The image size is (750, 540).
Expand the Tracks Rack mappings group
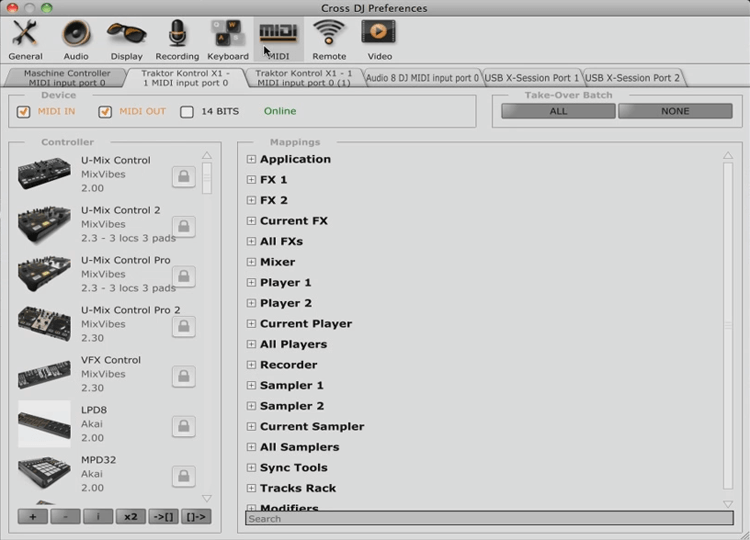(251, 488)
